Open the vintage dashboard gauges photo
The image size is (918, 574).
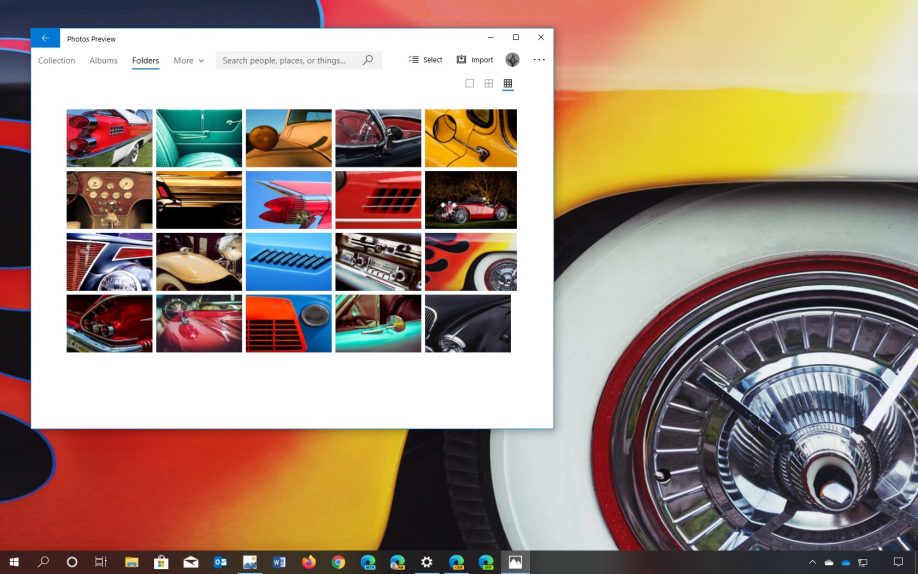(x=109, y=200)
